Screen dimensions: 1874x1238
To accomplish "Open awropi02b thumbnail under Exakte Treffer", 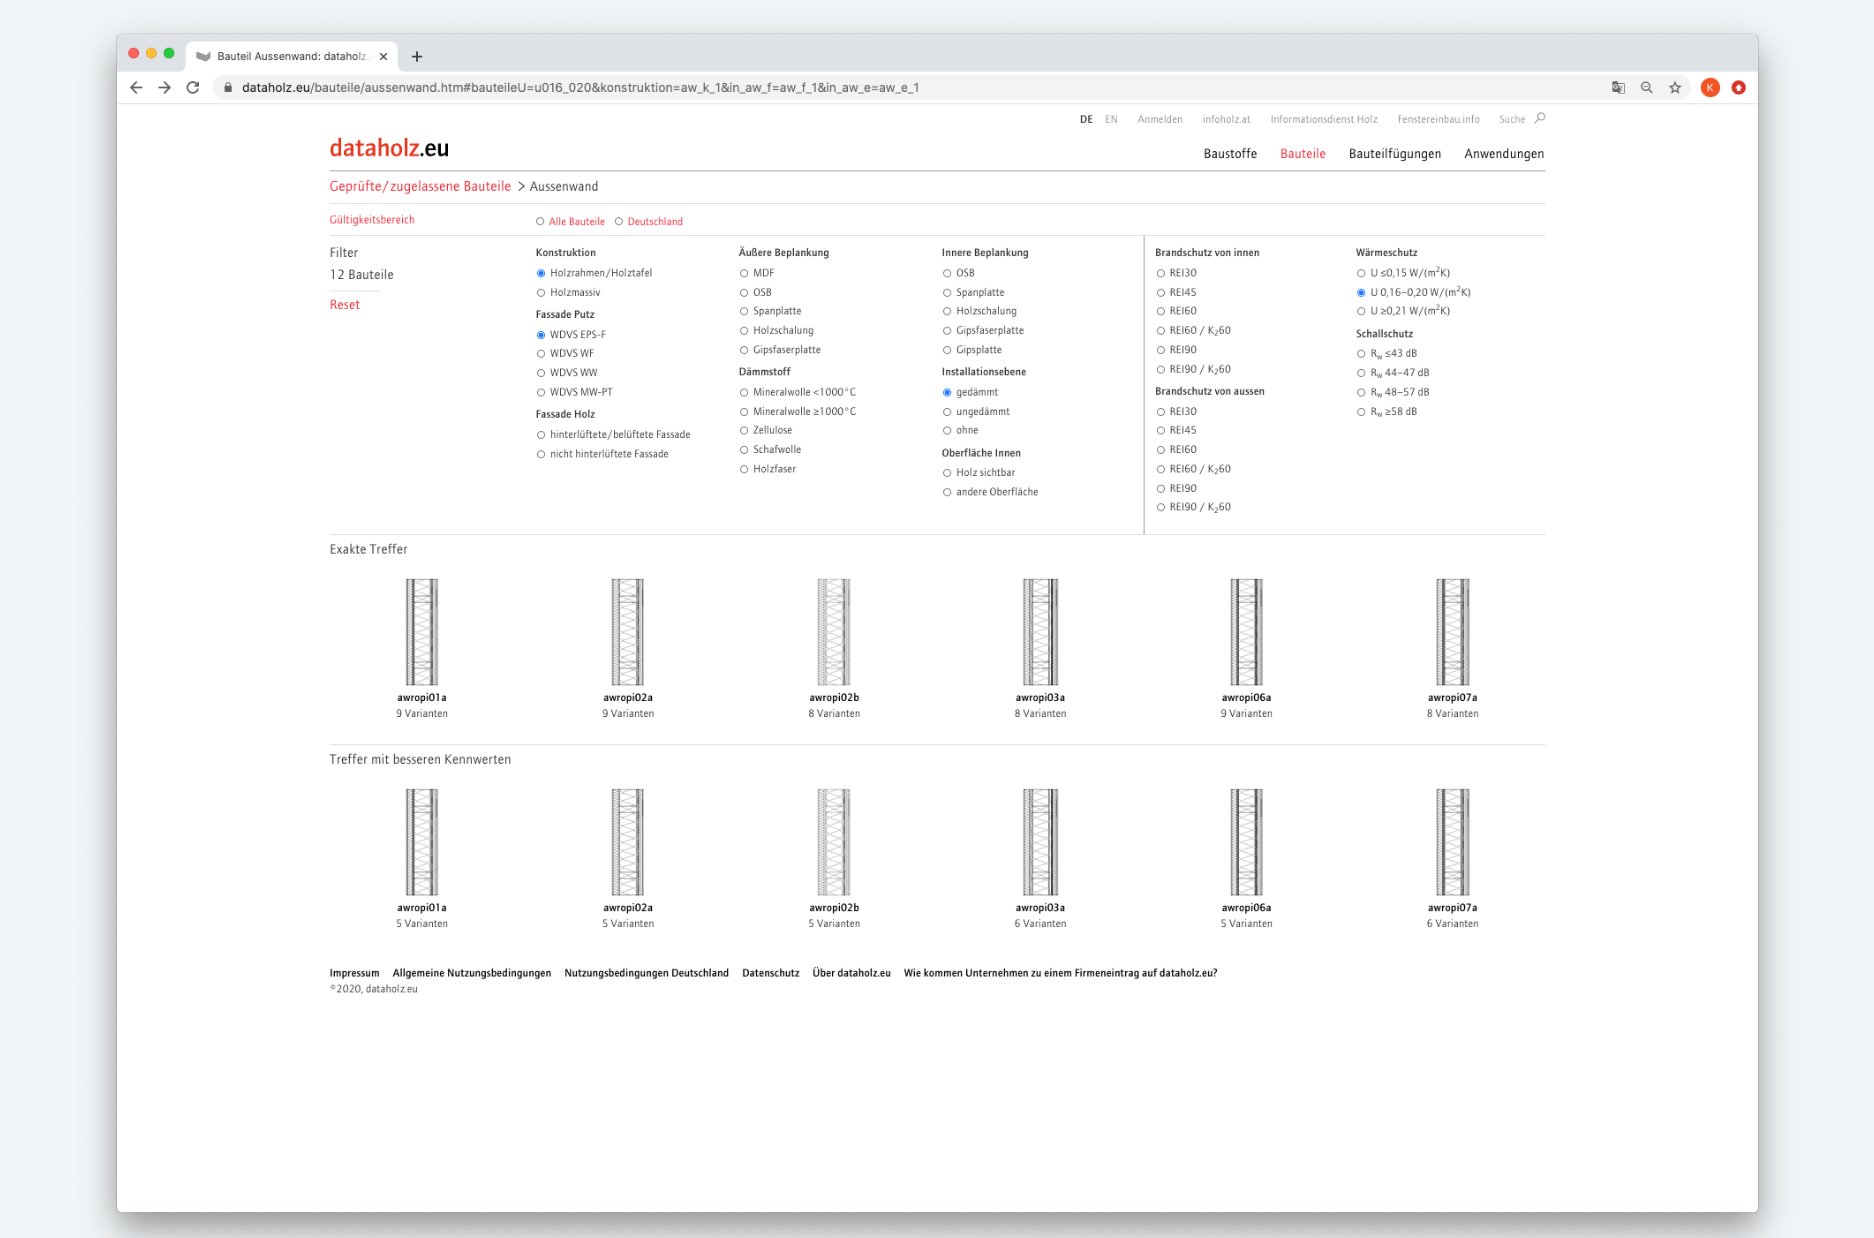I will coord(834,632).
